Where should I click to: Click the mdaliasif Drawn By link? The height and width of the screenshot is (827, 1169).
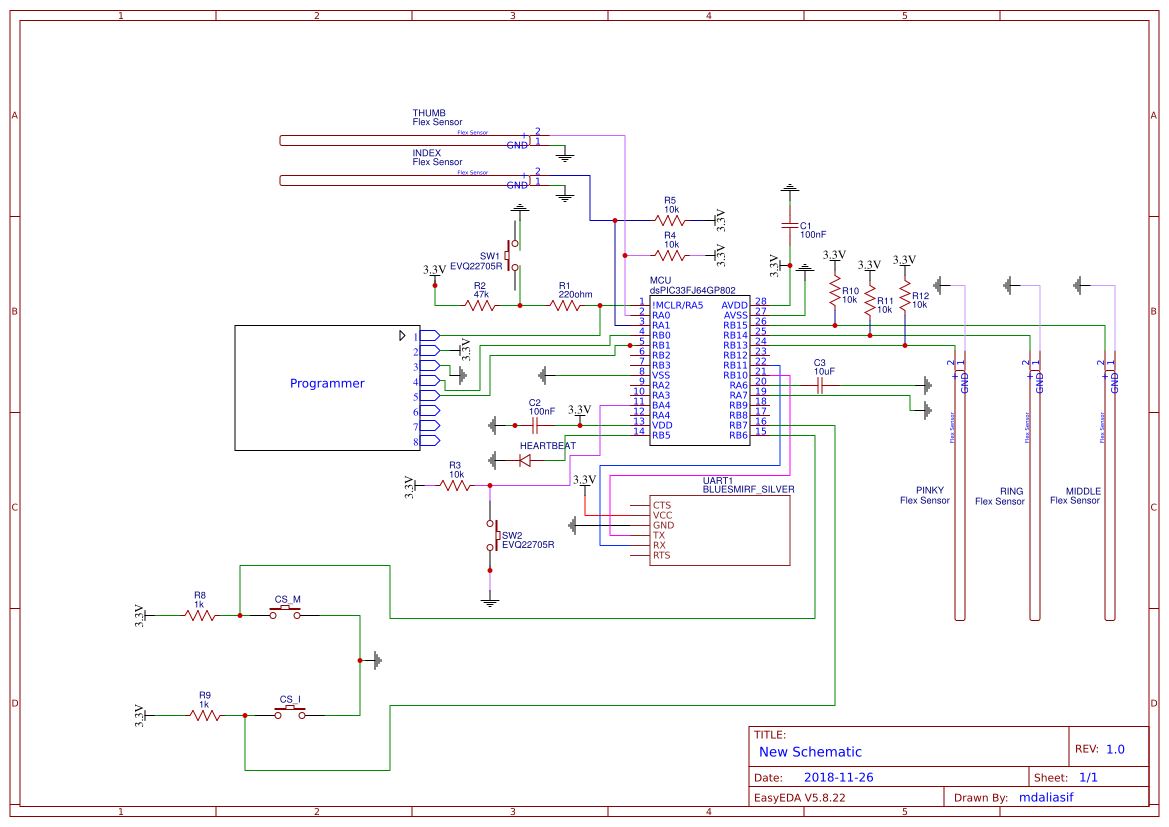tap(1045, 797)
